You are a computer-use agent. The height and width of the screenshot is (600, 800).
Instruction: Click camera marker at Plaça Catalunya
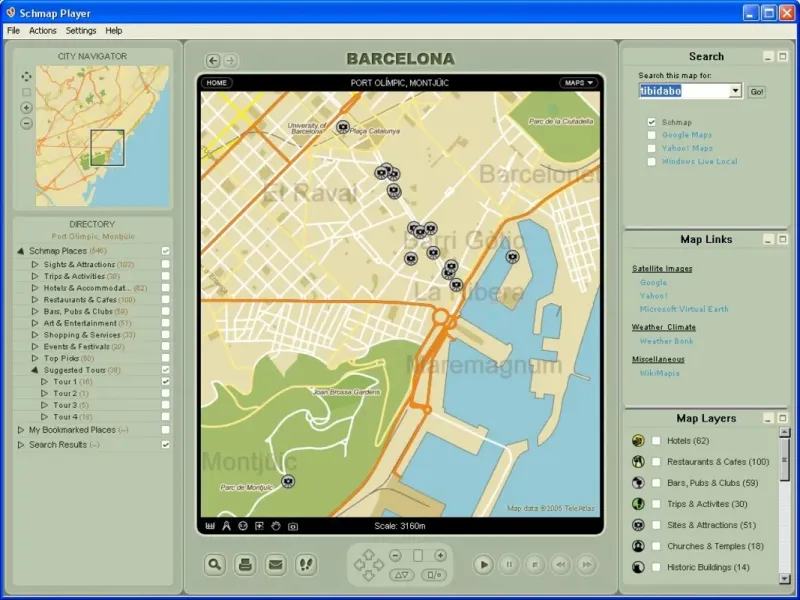pos(343,127)
